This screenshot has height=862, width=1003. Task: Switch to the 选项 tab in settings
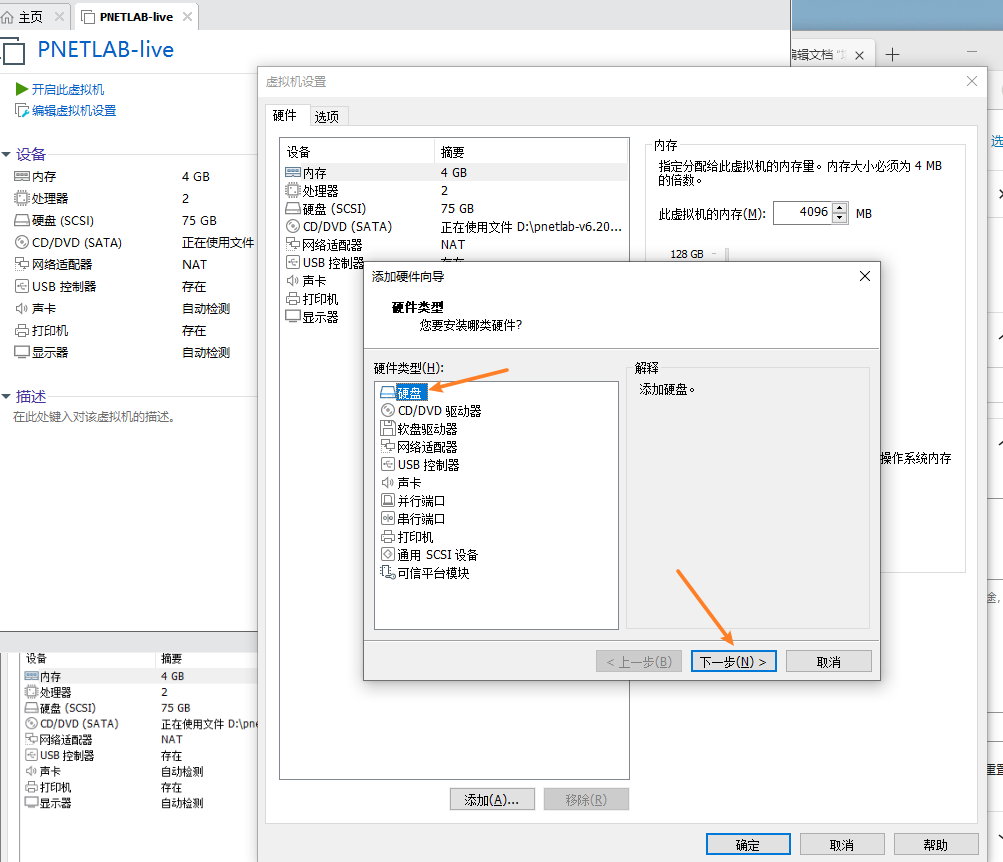tap(327, 115)
